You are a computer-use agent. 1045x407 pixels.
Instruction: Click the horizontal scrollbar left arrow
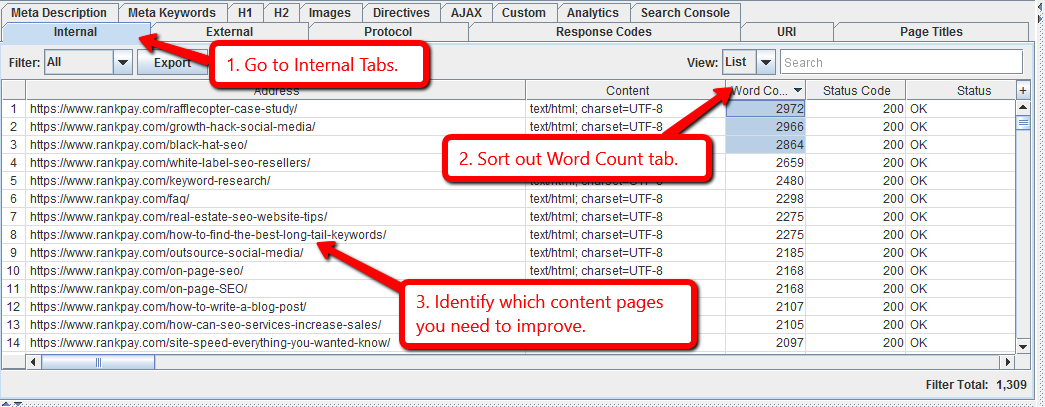tap(33, 362)
